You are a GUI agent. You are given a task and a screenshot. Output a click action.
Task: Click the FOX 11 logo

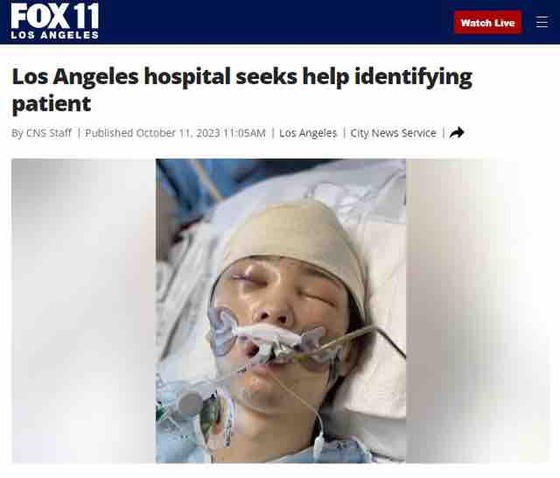tap(55, 21)
